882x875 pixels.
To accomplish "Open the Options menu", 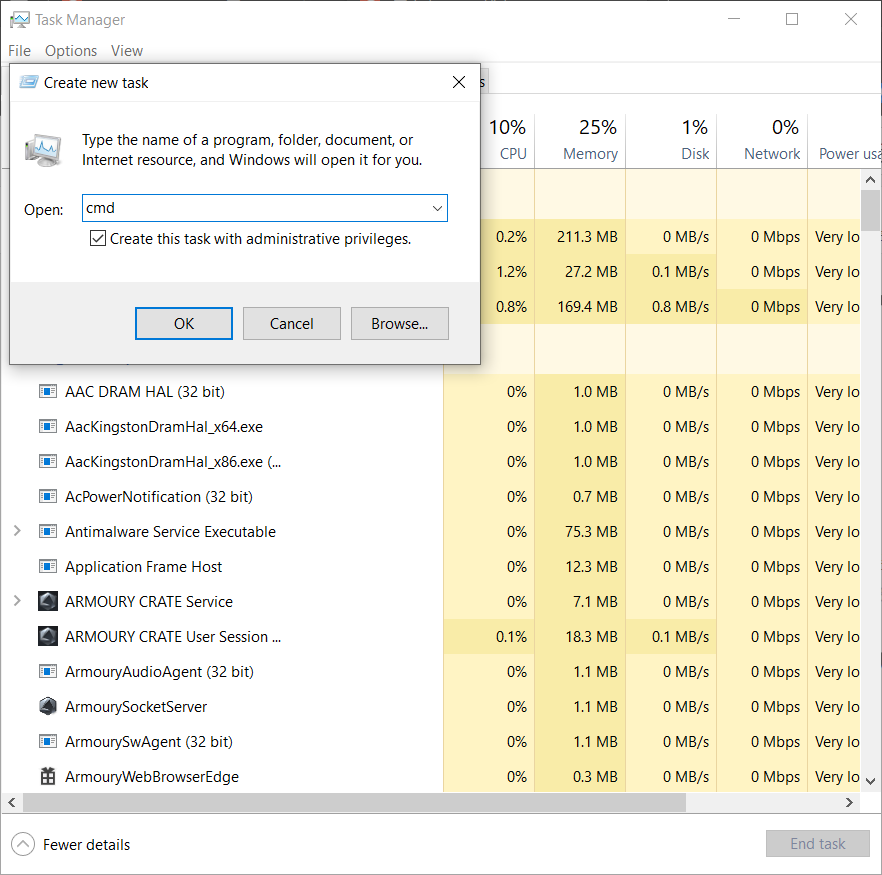I will point(71,51).
